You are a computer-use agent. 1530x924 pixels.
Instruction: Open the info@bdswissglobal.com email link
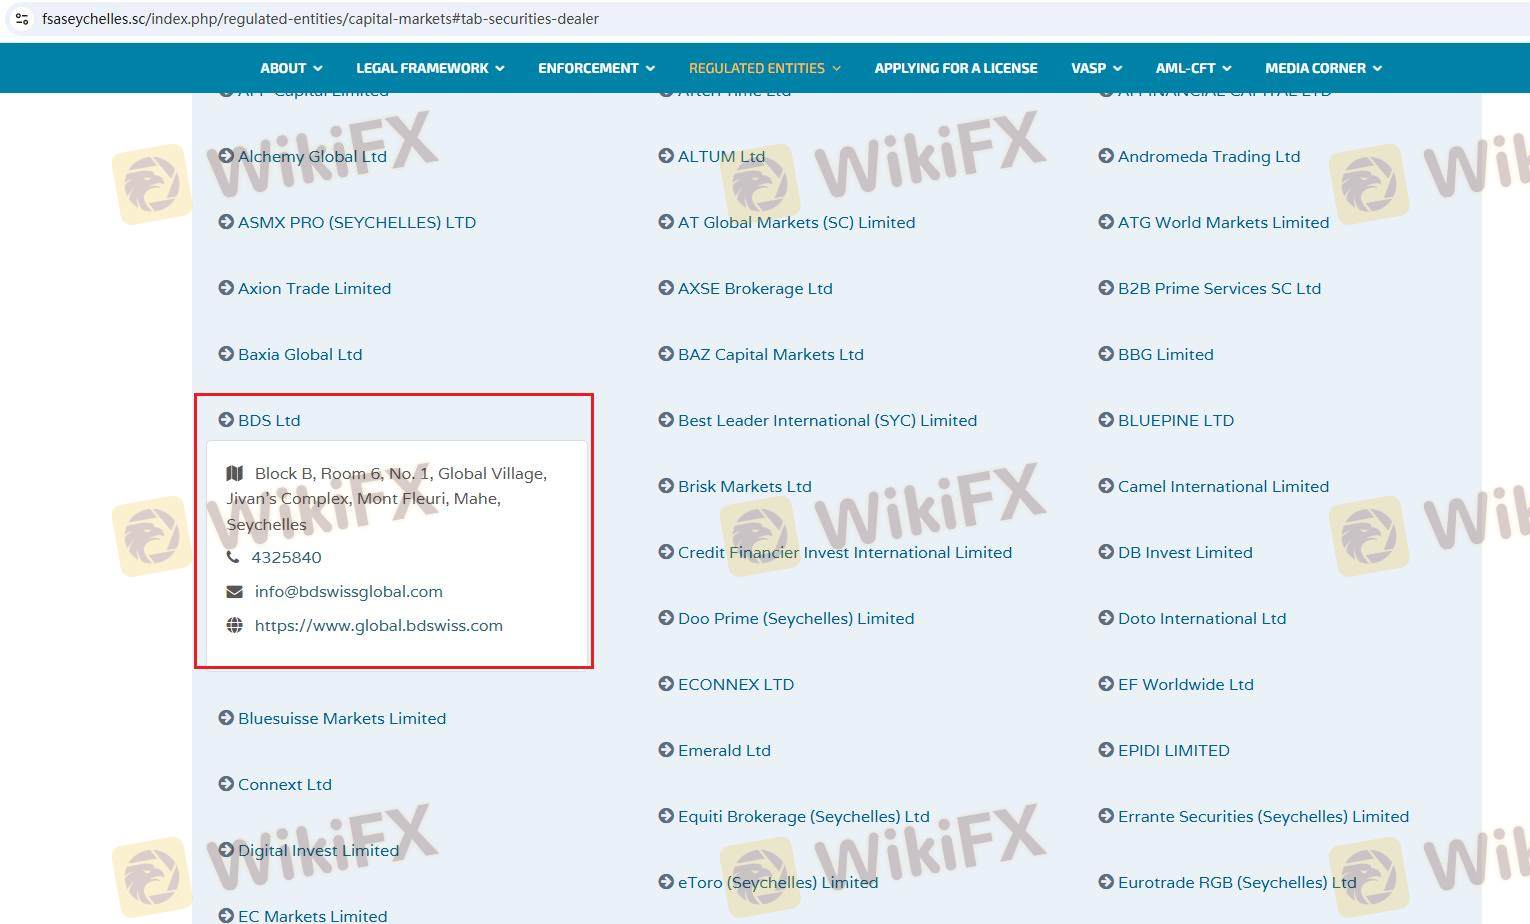coord(349,591)
